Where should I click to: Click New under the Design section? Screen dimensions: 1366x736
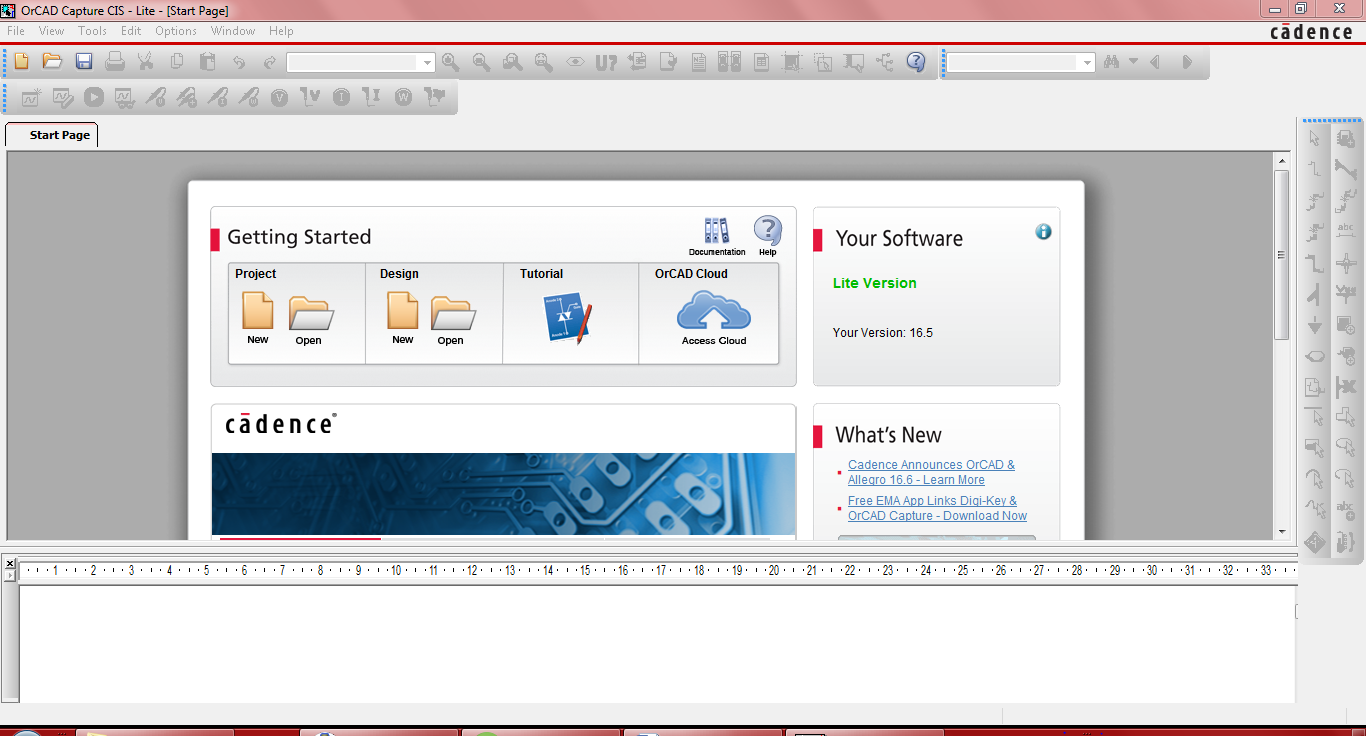[x=403, y=318]
